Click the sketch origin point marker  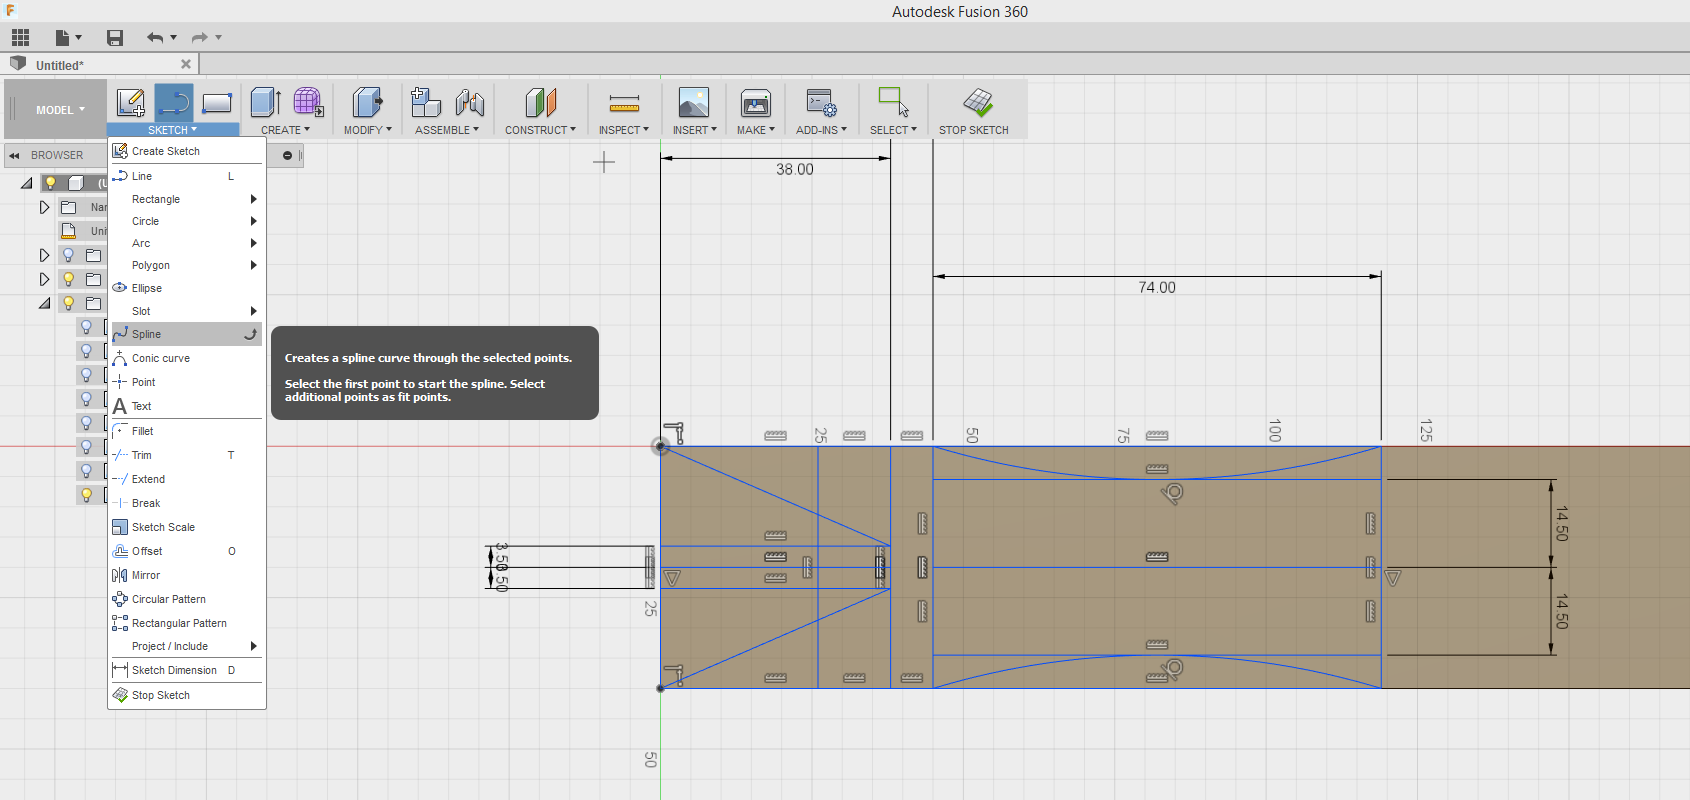pos(660,446)
